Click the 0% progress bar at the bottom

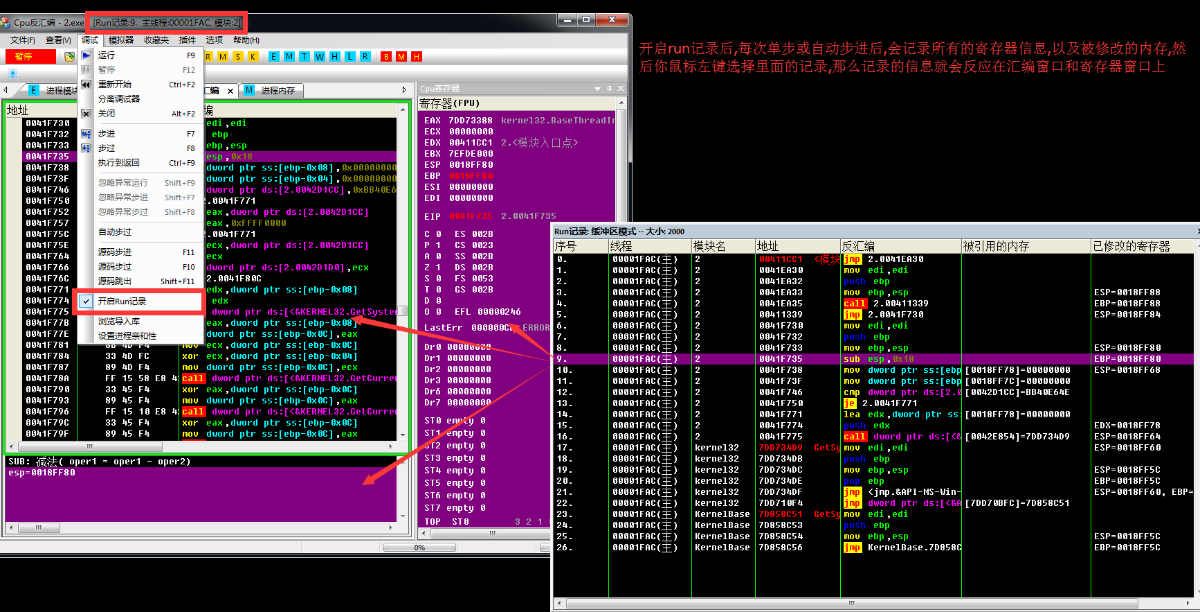click(421, 547)
